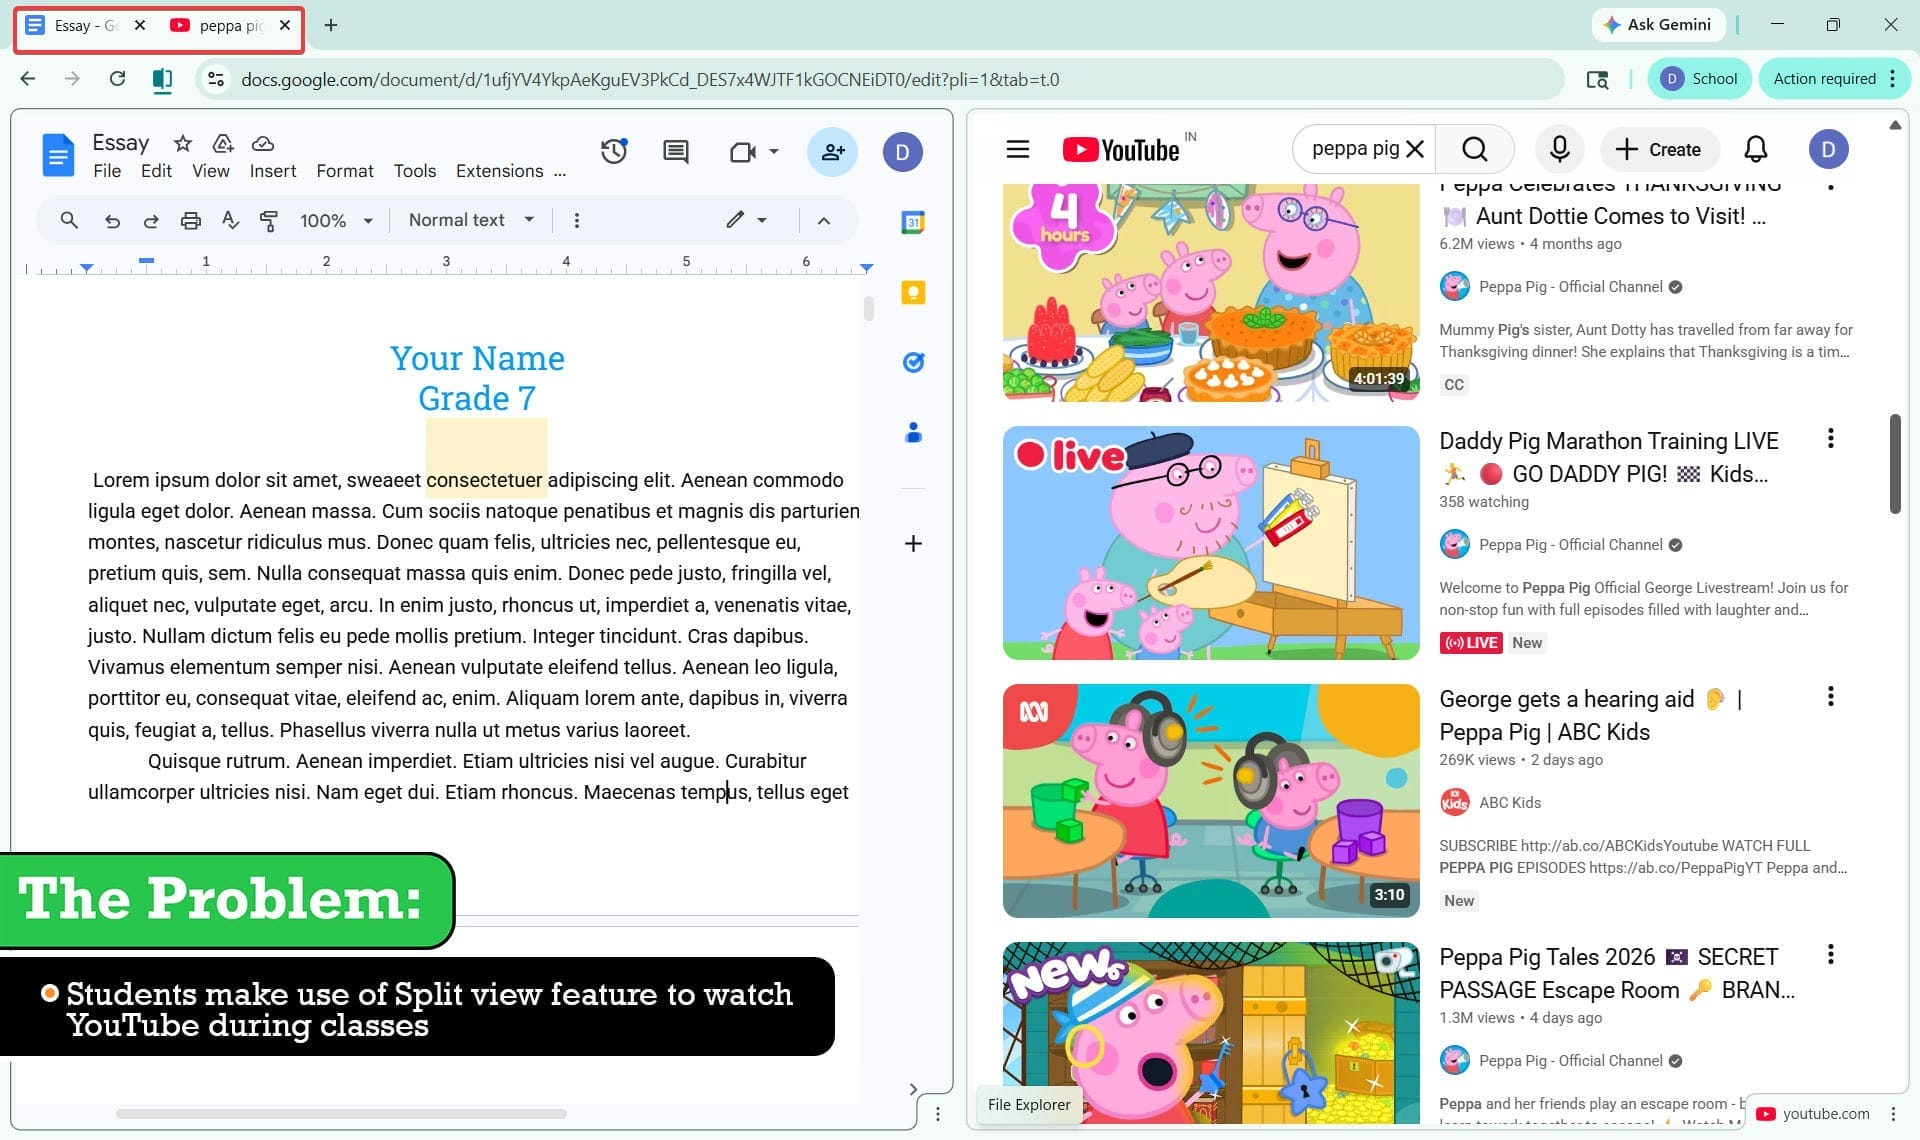Open options for George gets a hearing aid

[x=1830, y=696]
